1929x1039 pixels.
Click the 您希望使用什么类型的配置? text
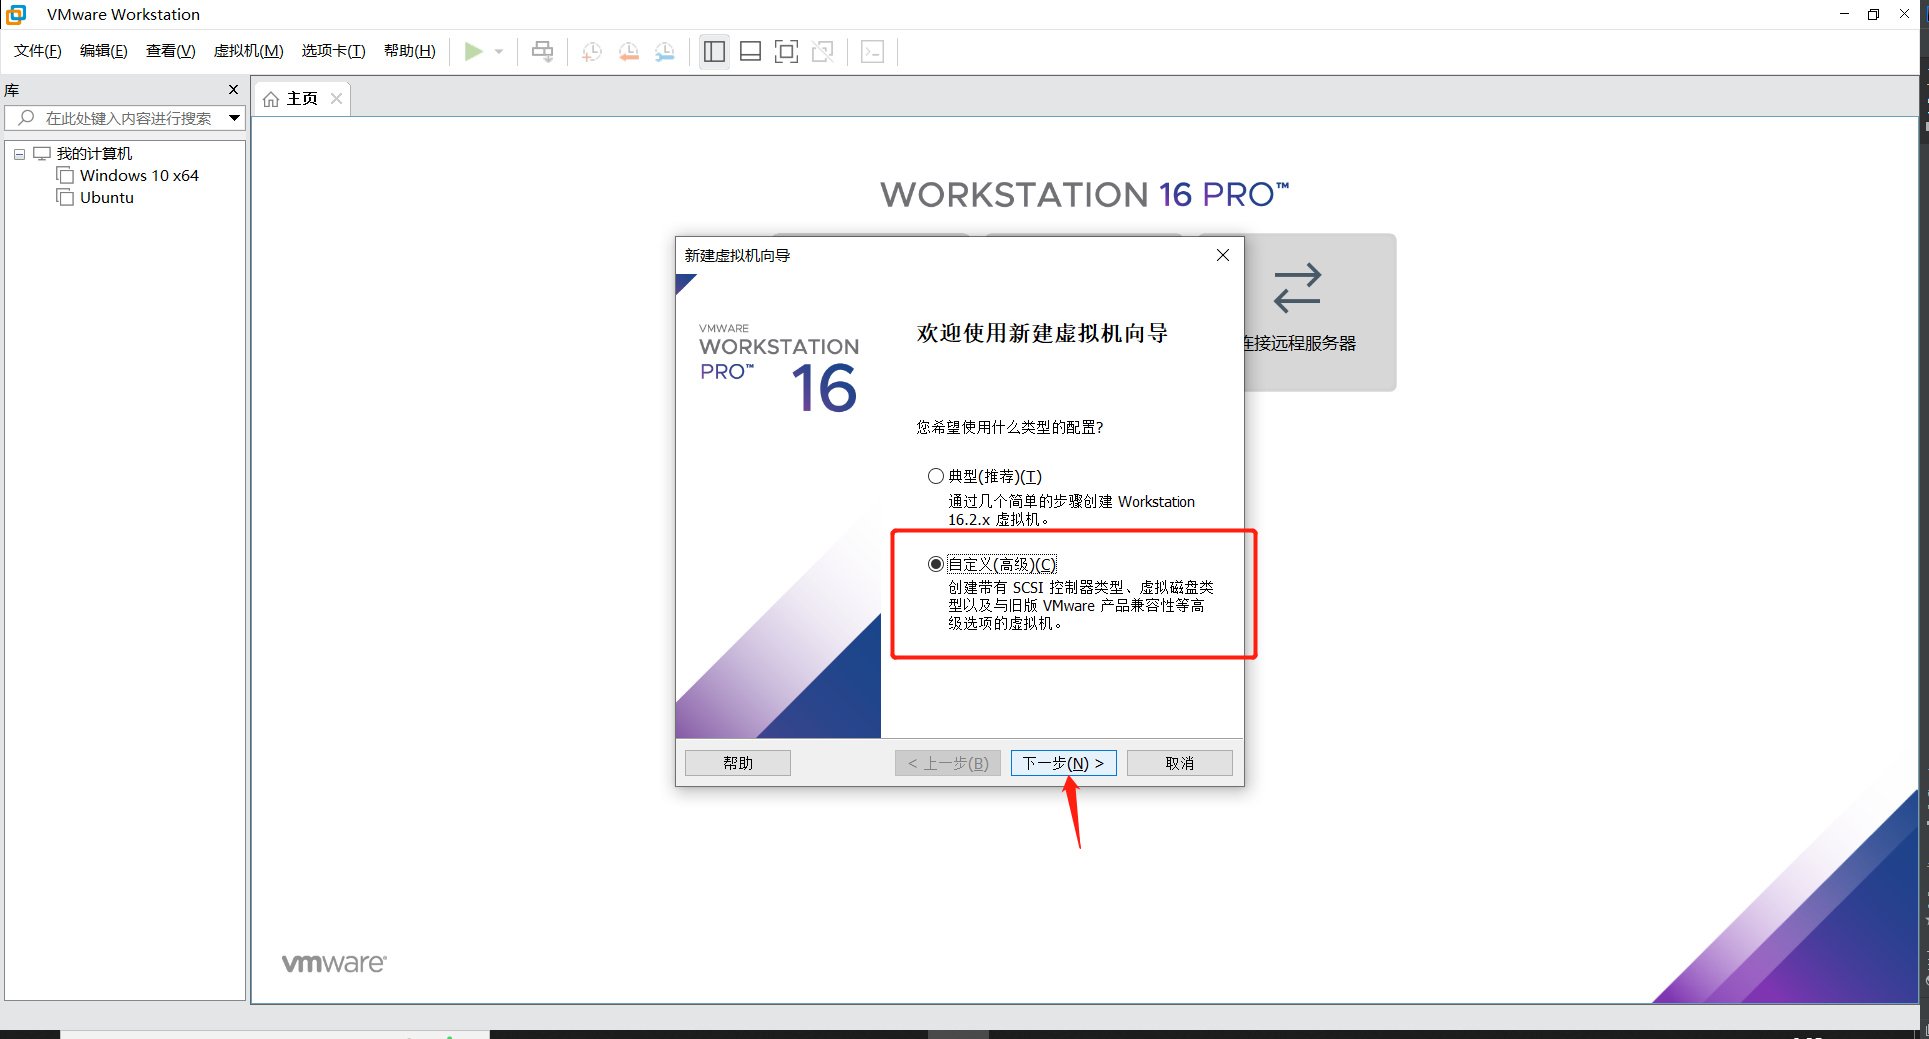coord(1009,427)
